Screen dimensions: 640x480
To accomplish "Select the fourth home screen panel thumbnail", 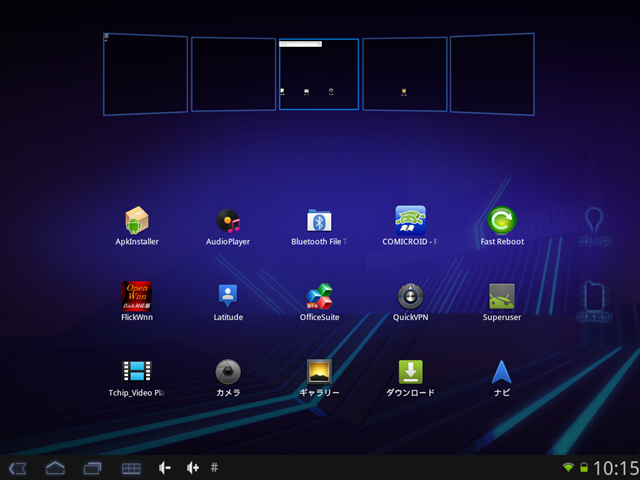I will coord(405,74).
